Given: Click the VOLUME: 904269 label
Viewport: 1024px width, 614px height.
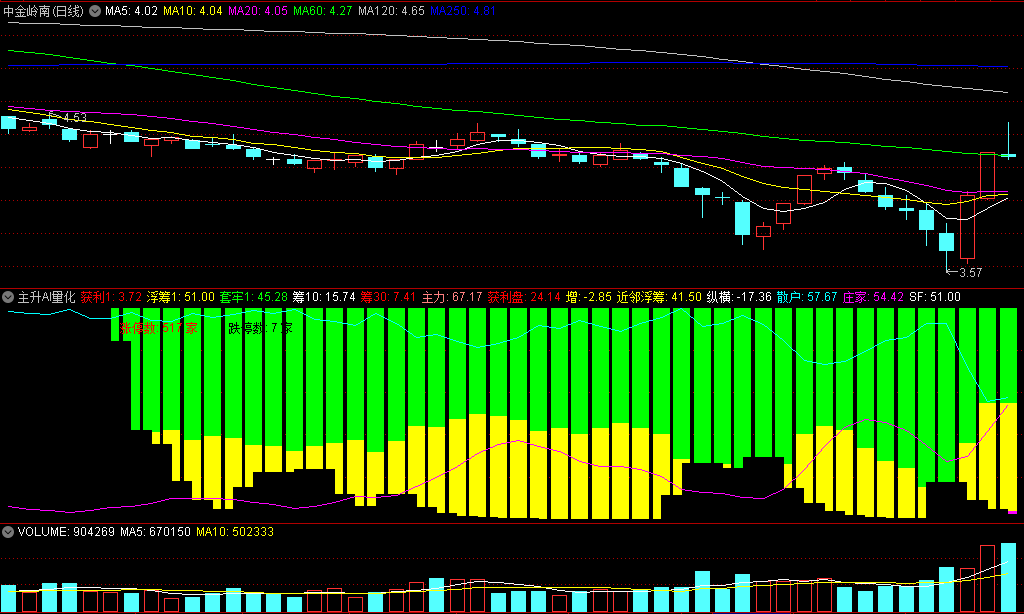Looking at the screenshot, I should pyautogui.click(x=66, y=532).
